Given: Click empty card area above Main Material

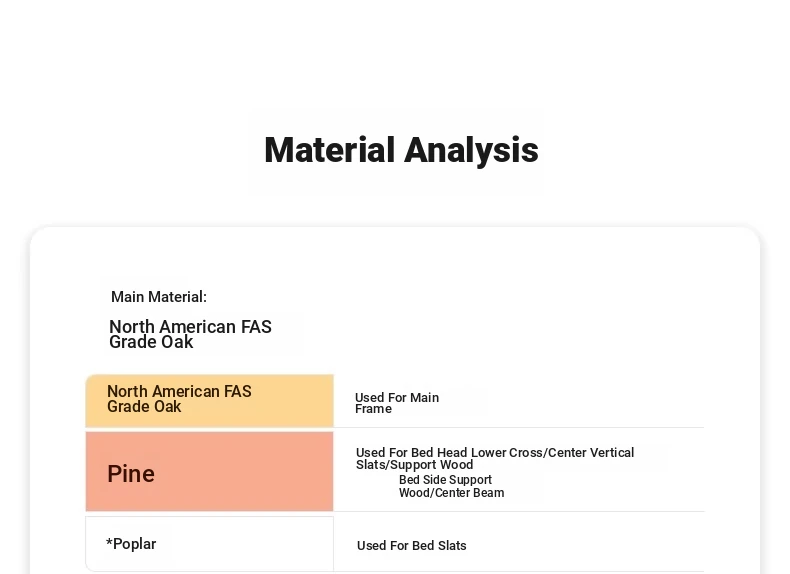Looking at the screenshot, I should tap(395, 257).
